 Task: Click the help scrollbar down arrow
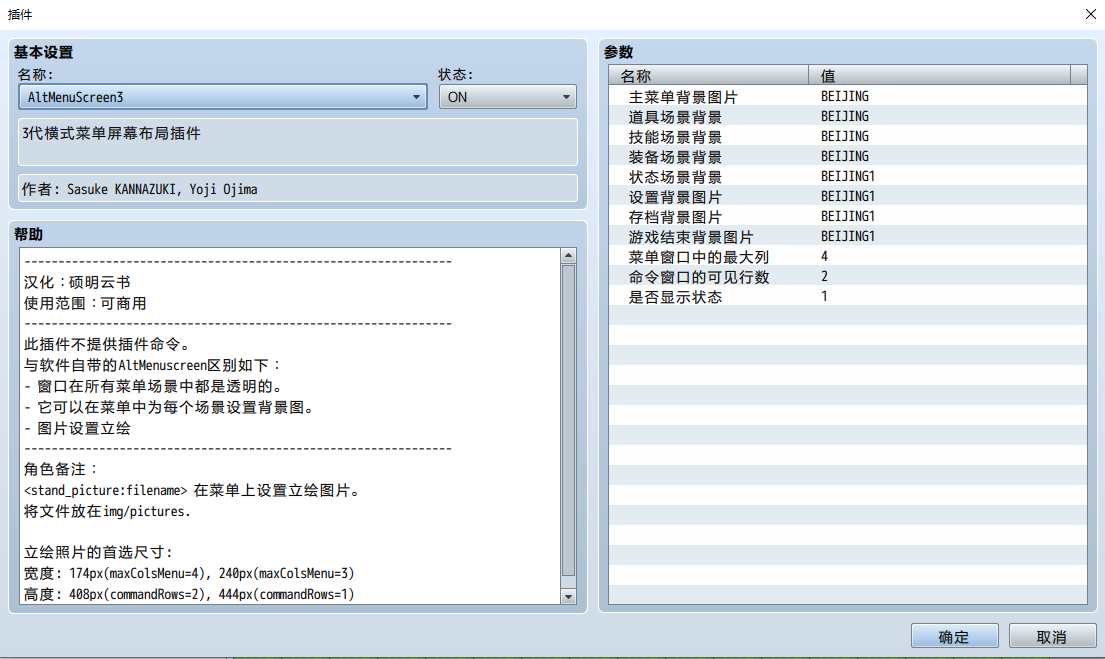click(x=568, y=596)
